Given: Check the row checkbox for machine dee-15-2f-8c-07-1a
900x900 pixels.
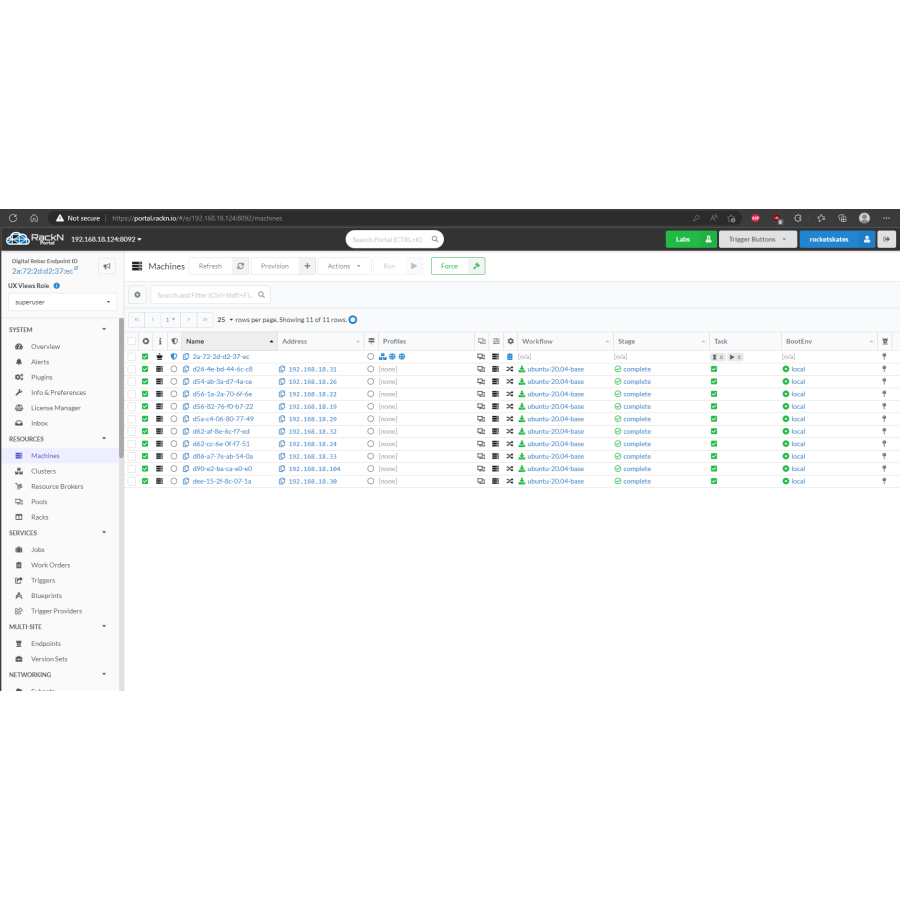Looking at the screenshot, I should click(131, 481).
